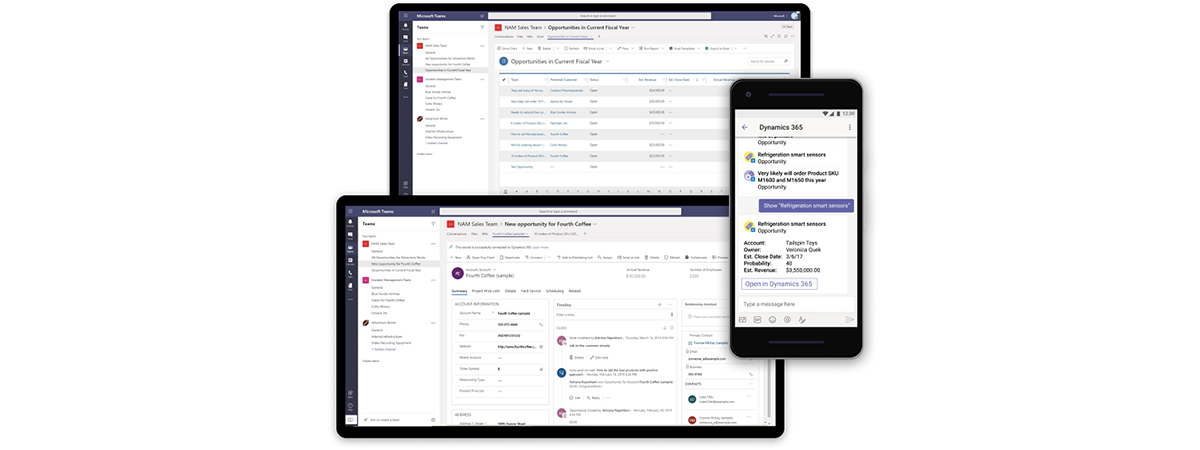Tap the text format icon in phone compose bar
Screen dimensions: 1200x450
(802, 319)
